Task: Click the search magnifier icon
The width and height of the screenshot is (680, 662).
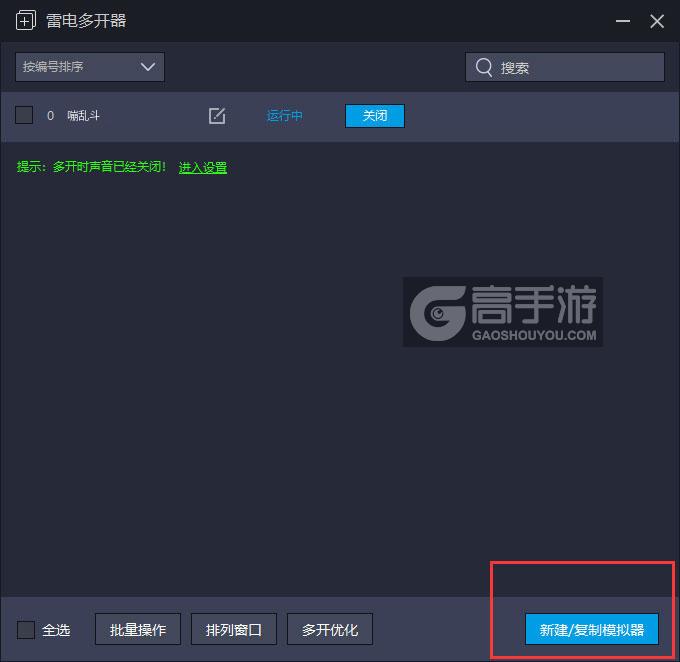Action: tap(484, 67)
